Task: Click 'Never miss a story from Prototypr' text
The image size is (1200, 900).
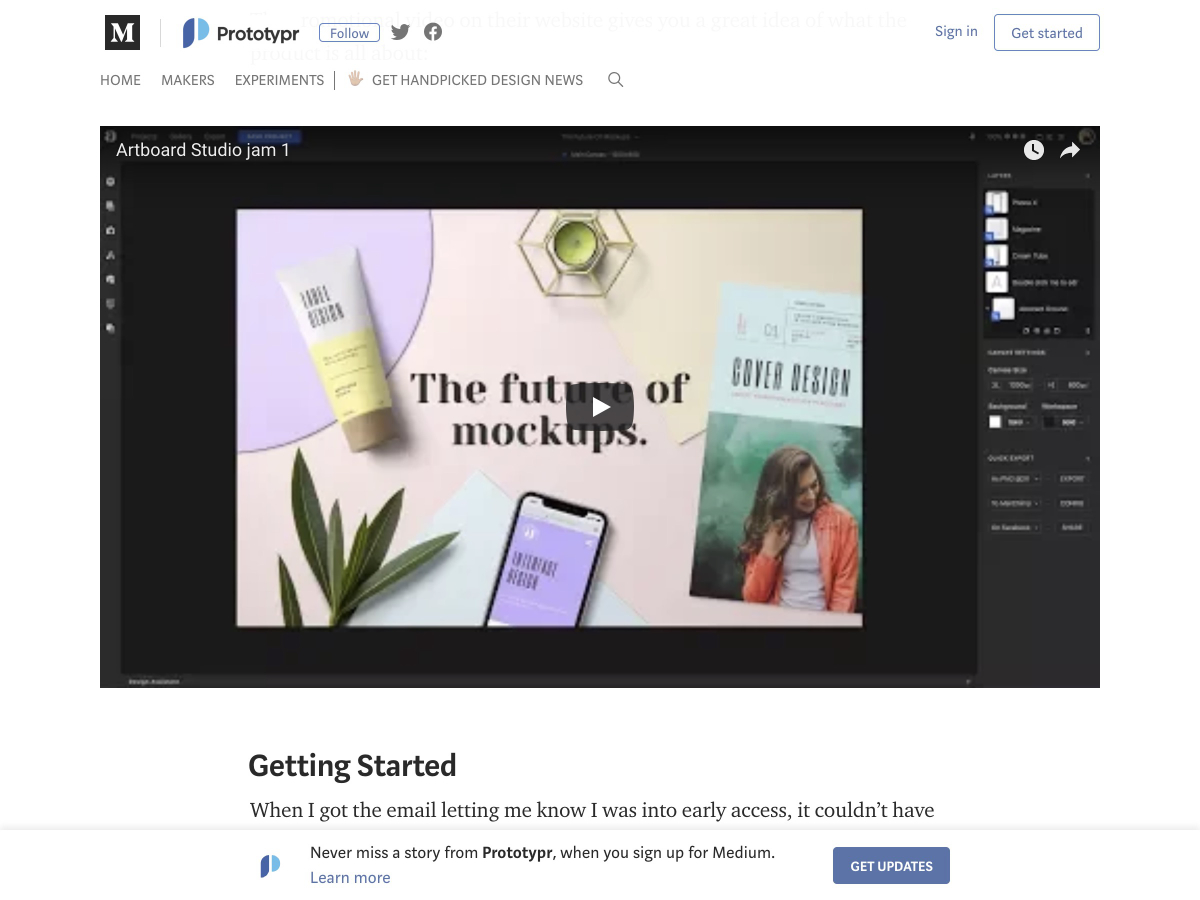Action: 542,853
